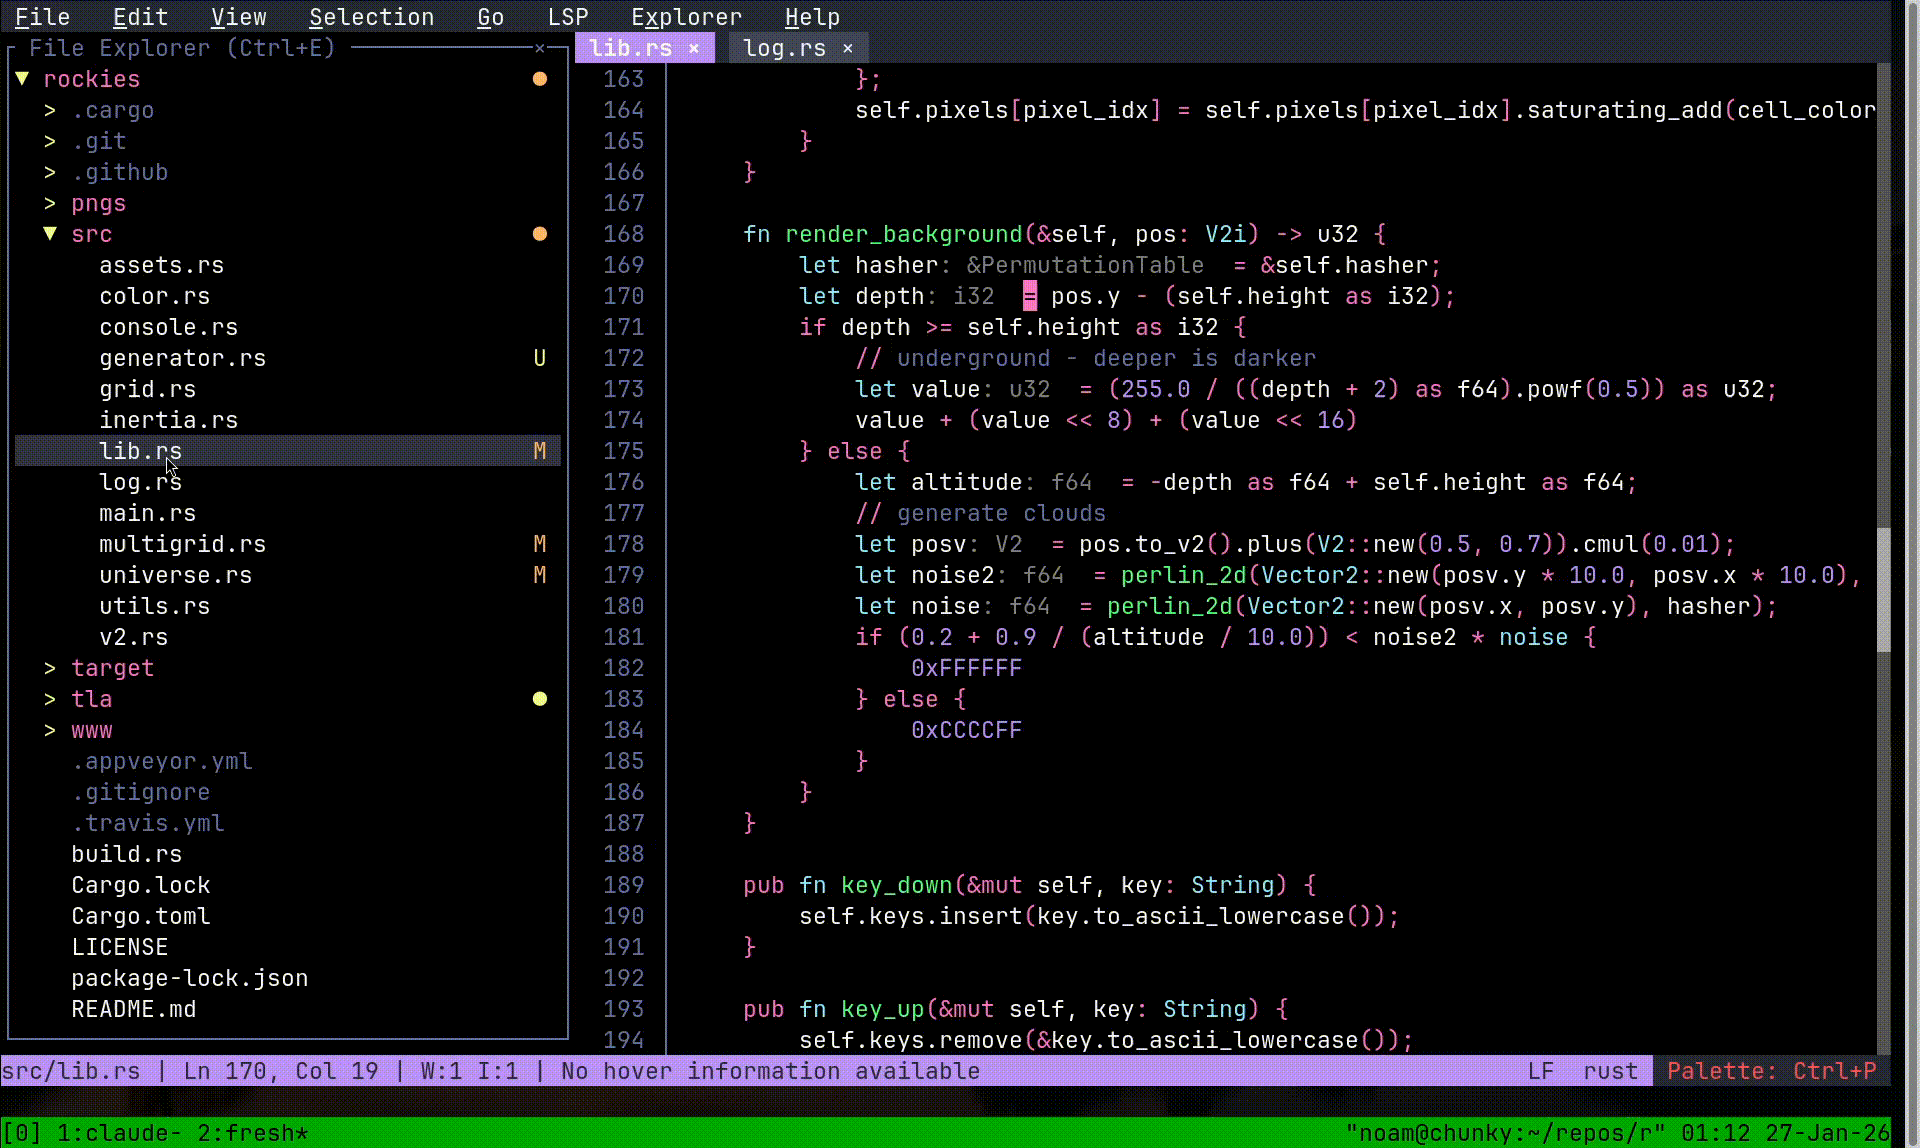Viewport: 1920px width, 1148px height.
Task: Click the editor vertical scrollbar thumb
Action: [x=1883, y=590]
